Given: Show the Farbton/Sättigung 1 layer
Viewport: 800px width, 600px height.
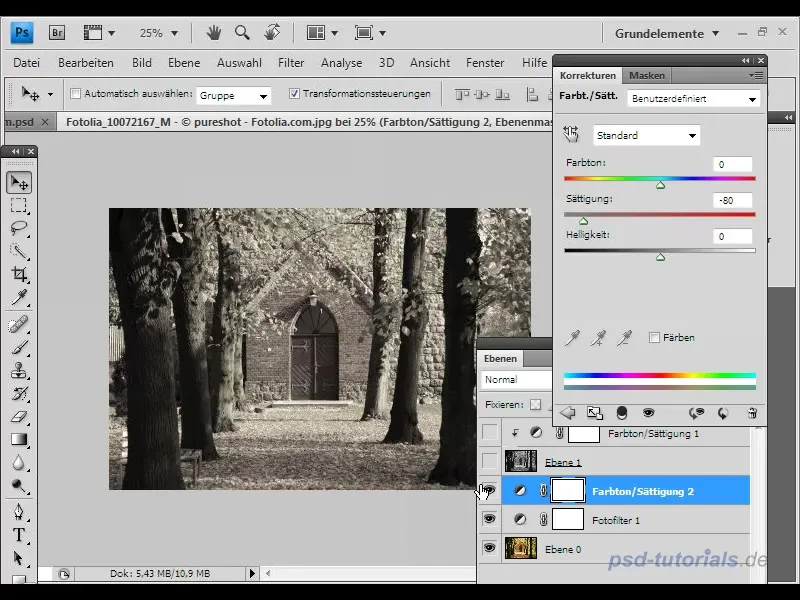Looking at the screenshot, I should tap(489, 432).
